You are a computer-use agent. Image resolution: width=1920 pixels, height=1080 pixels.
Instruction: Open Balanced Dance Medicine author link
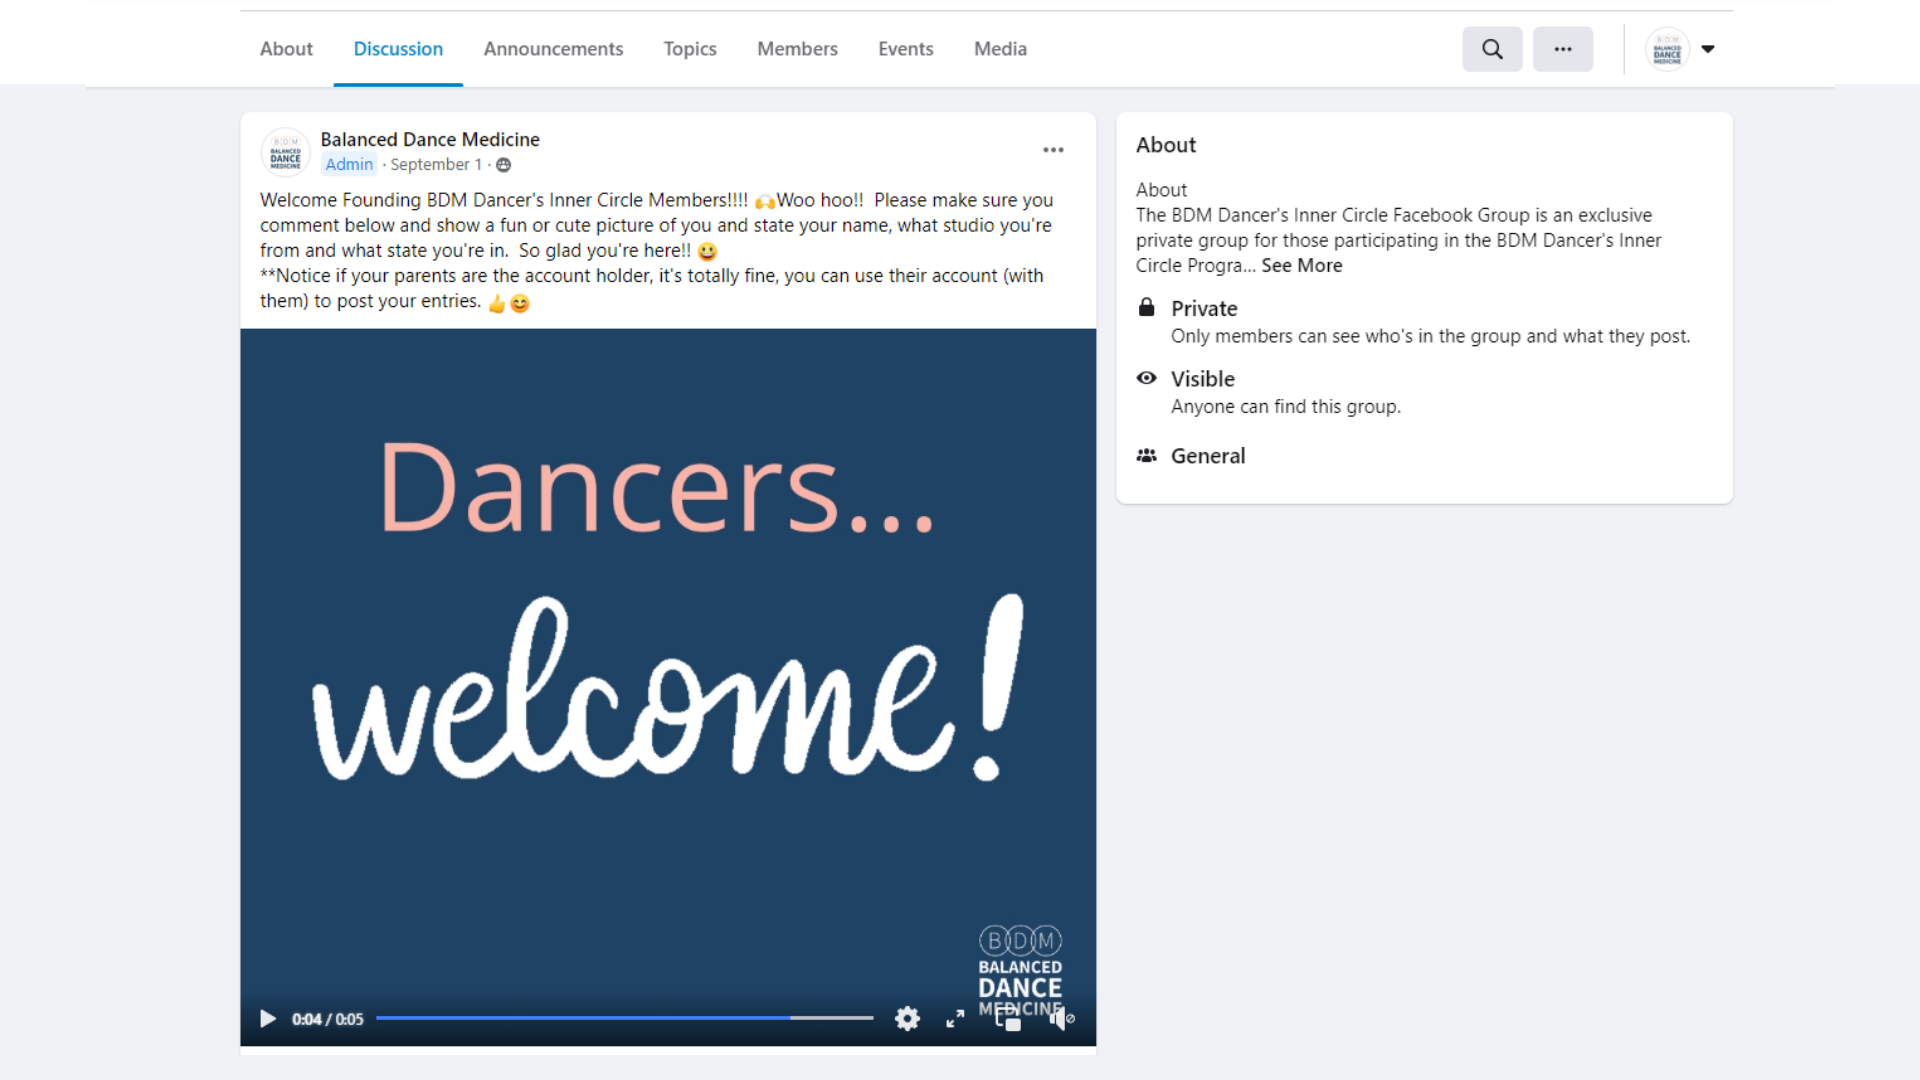pyautogui.click(x=430, y=140)
